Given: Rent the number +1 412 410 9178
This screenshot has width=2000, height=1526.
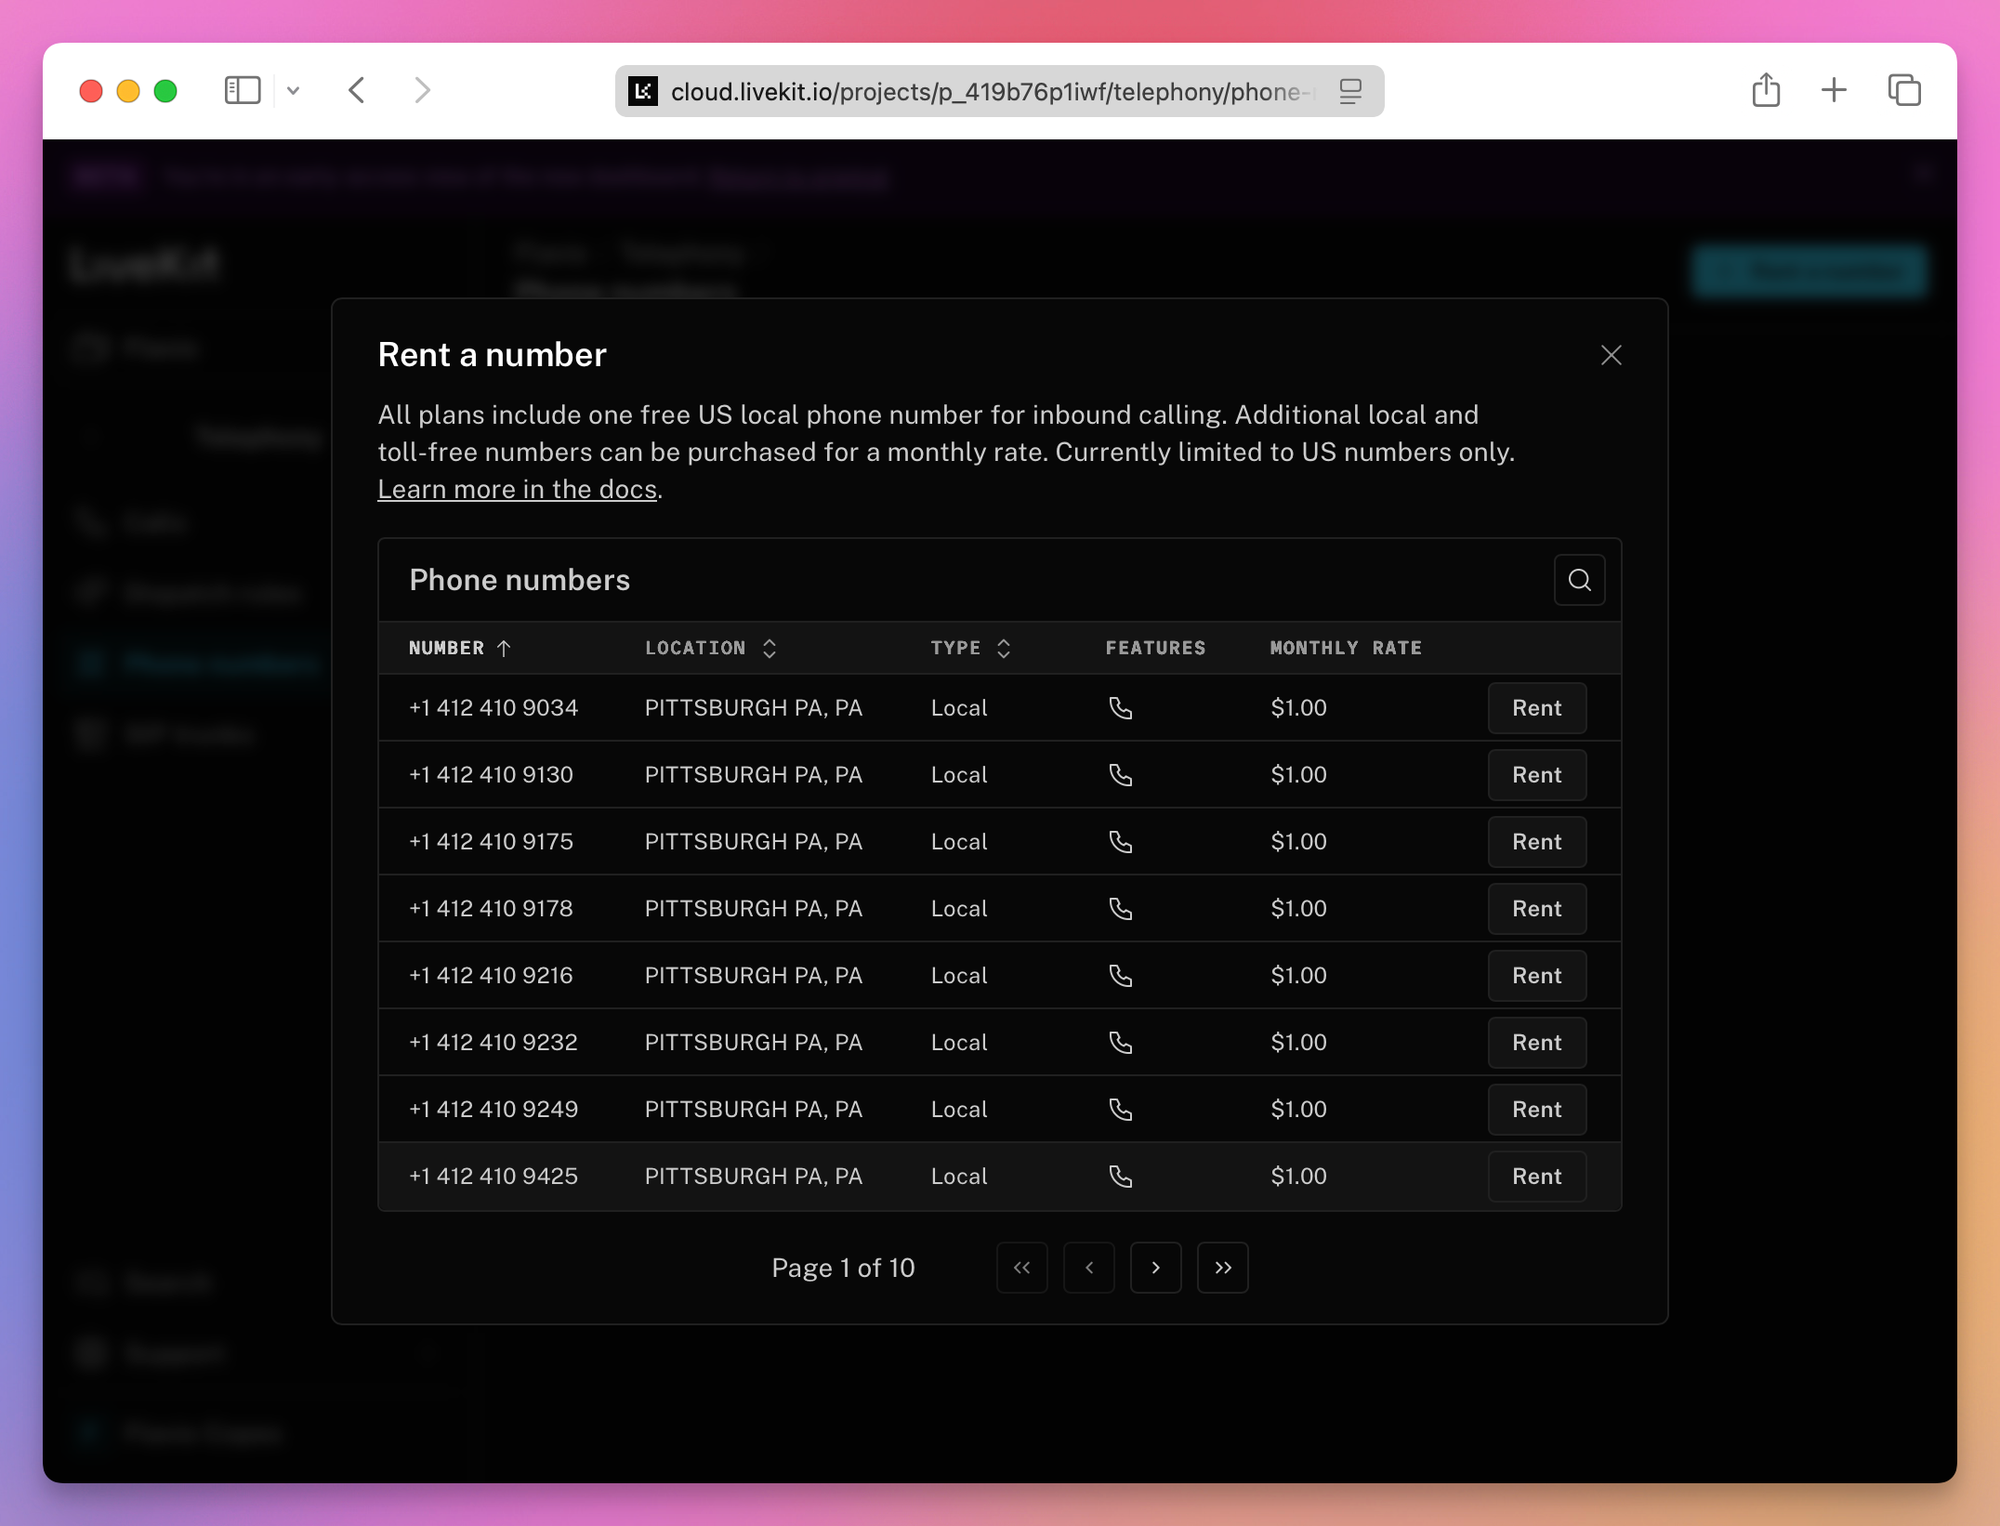Looking at the screenshot, I should (1536, 909).
